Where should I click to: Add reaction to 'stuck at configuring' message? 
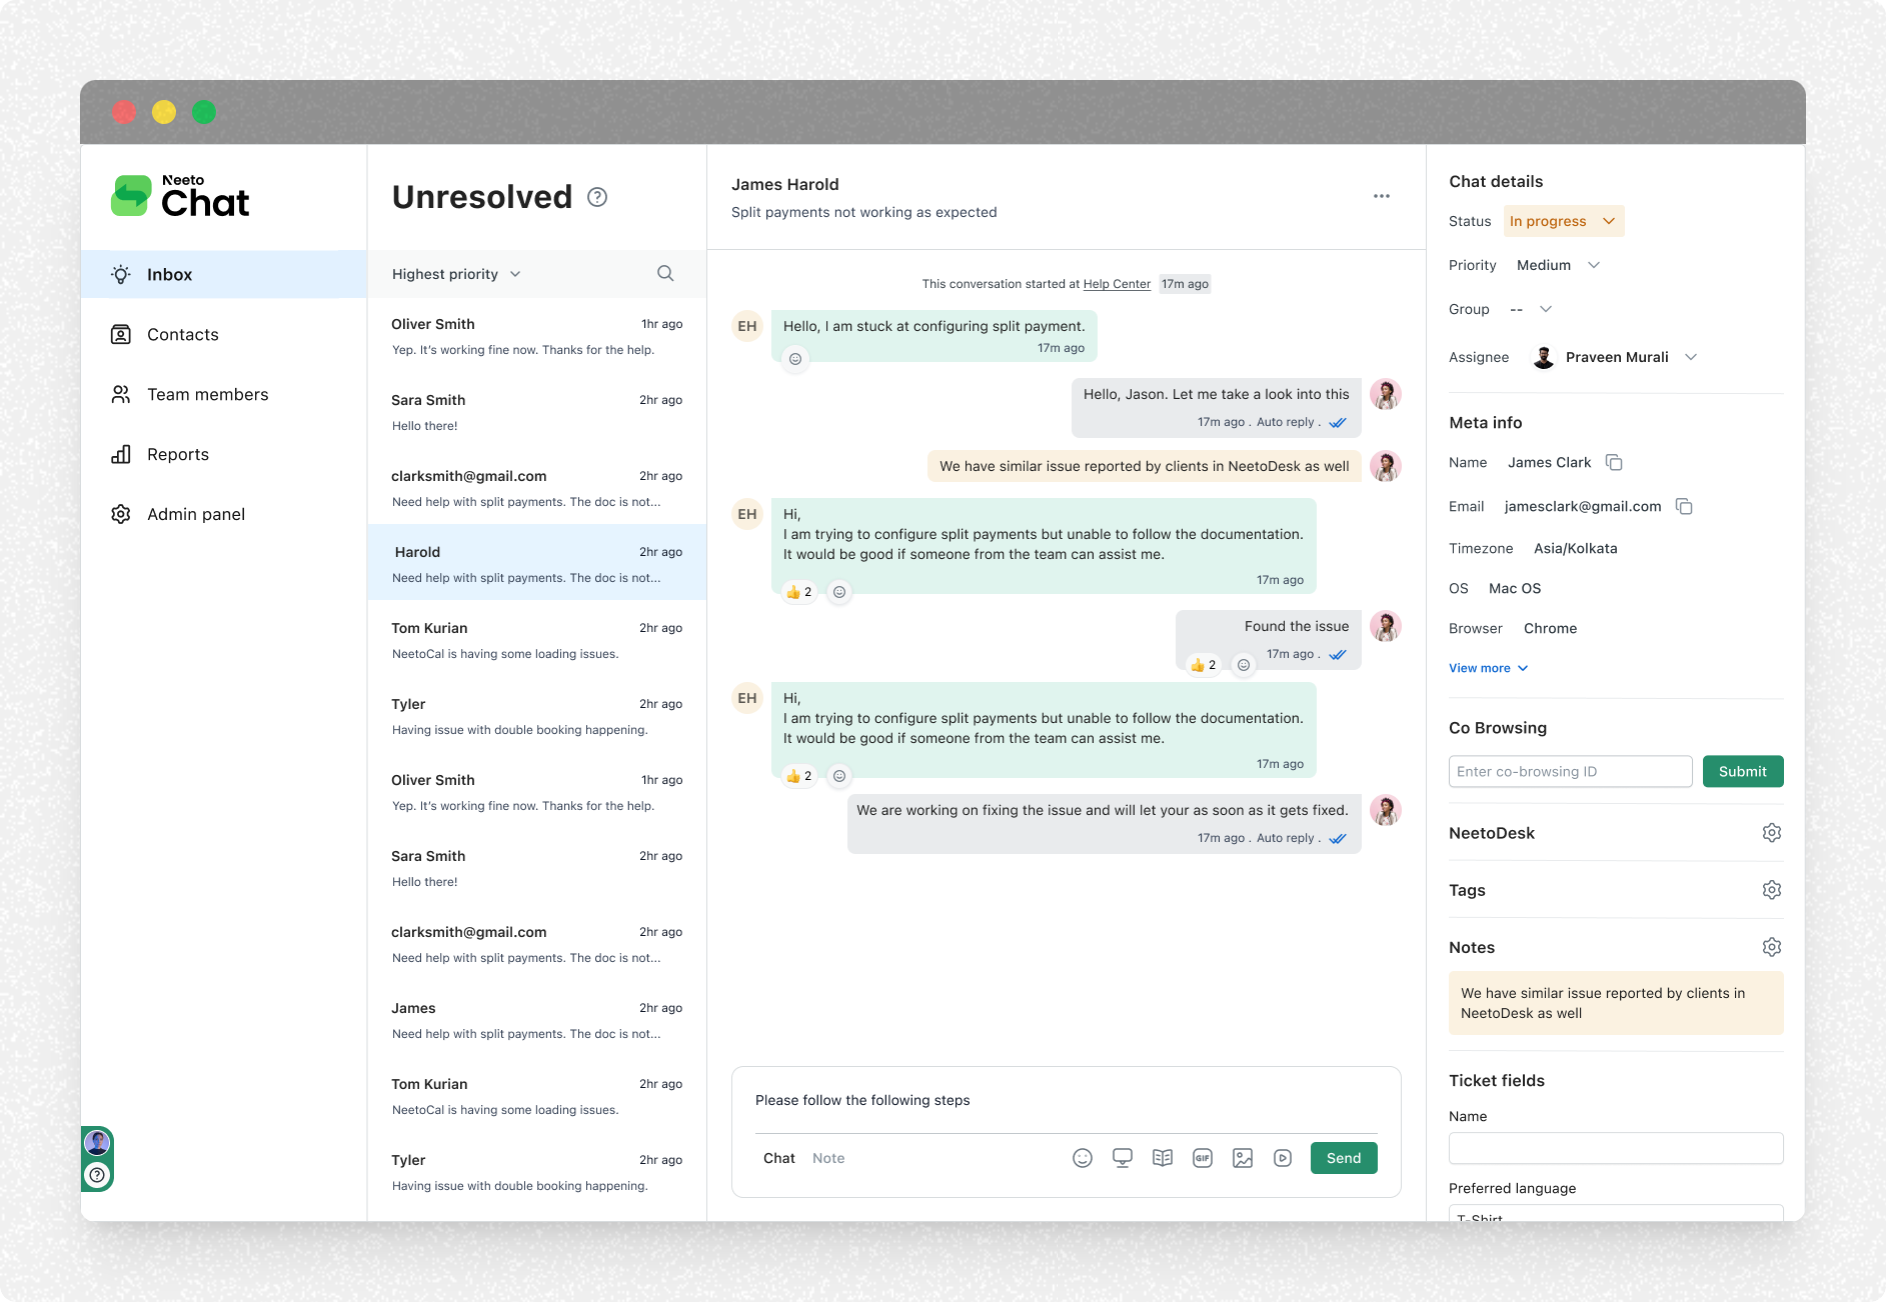(x=795, y=359)
